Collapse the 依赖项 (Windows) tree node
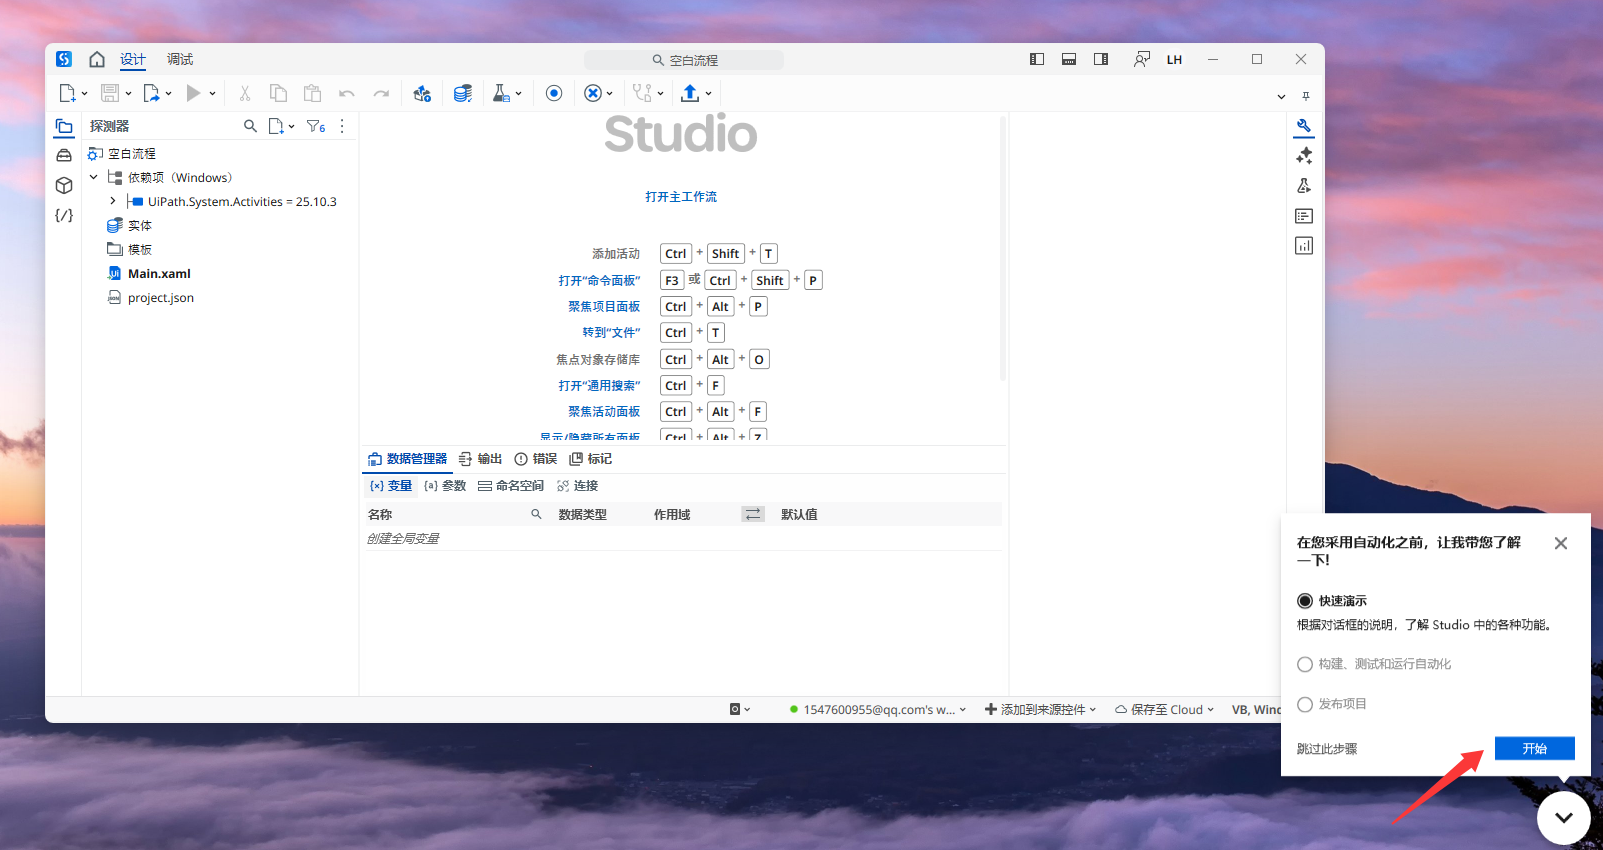Image resolution: width=1603 pixels, height=850 pixels. [94, 177]
